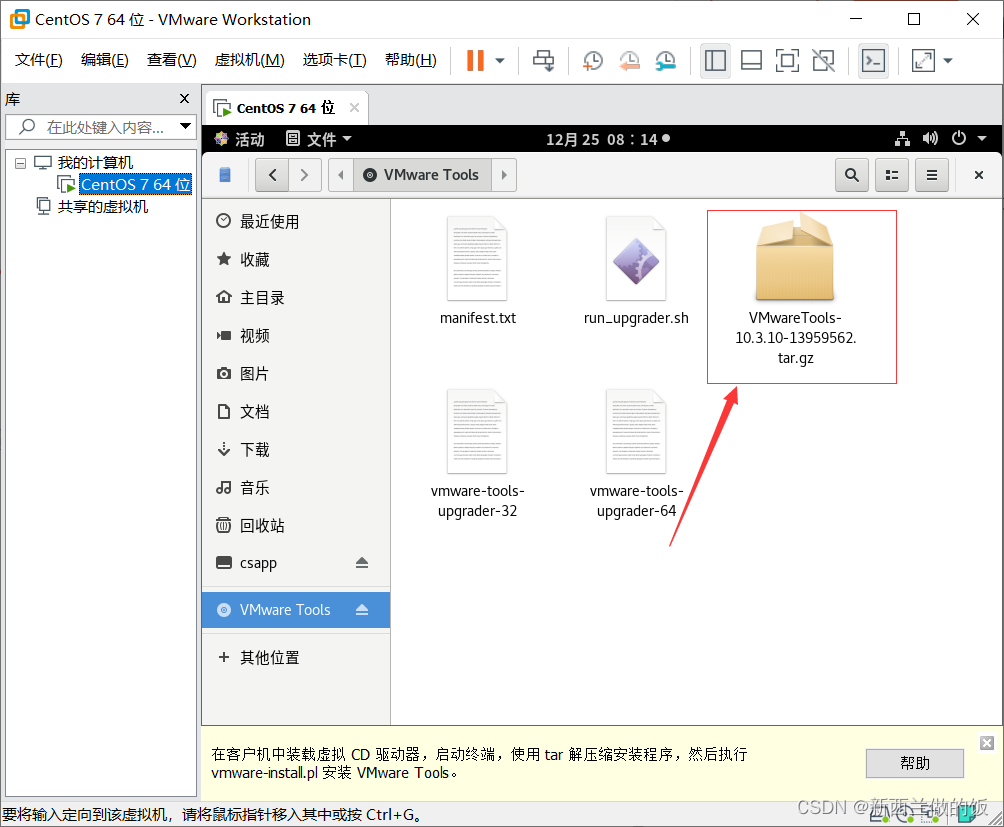Select CentOS 7 64 位 in library tree

135,184
